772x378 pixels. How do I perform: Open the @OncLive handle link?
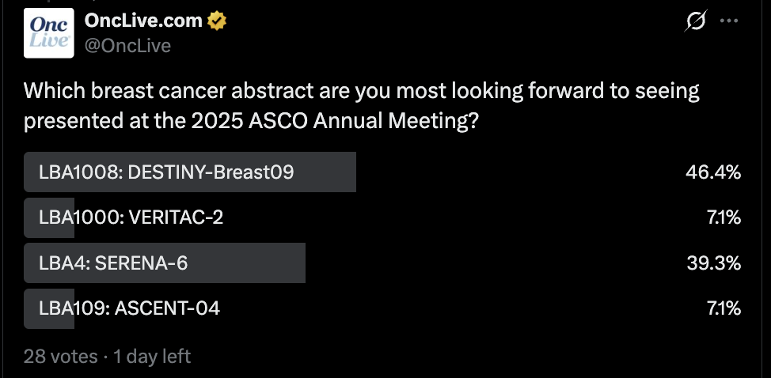click(128, 46)
